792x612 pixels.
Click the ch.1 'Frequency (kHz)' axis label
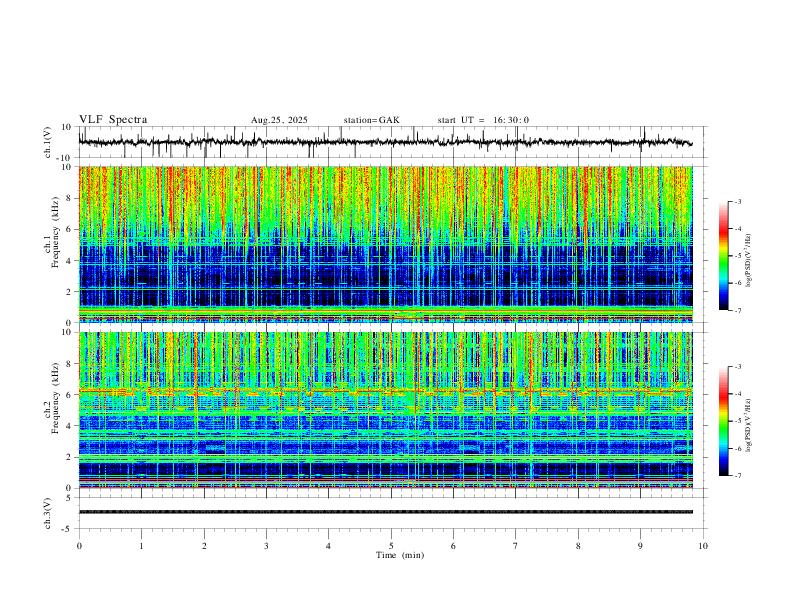55,231
